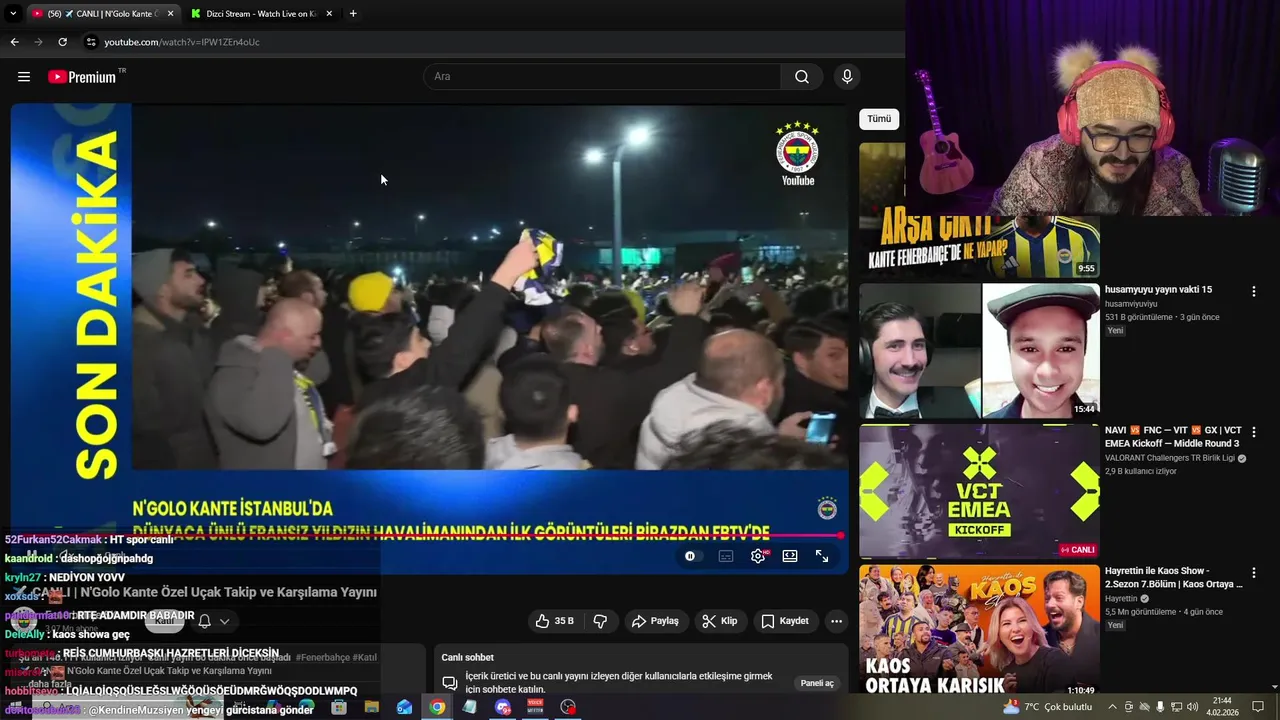Open Voicemeeter from the taskbar
The image size is (1280, 720).
(535, 707)
